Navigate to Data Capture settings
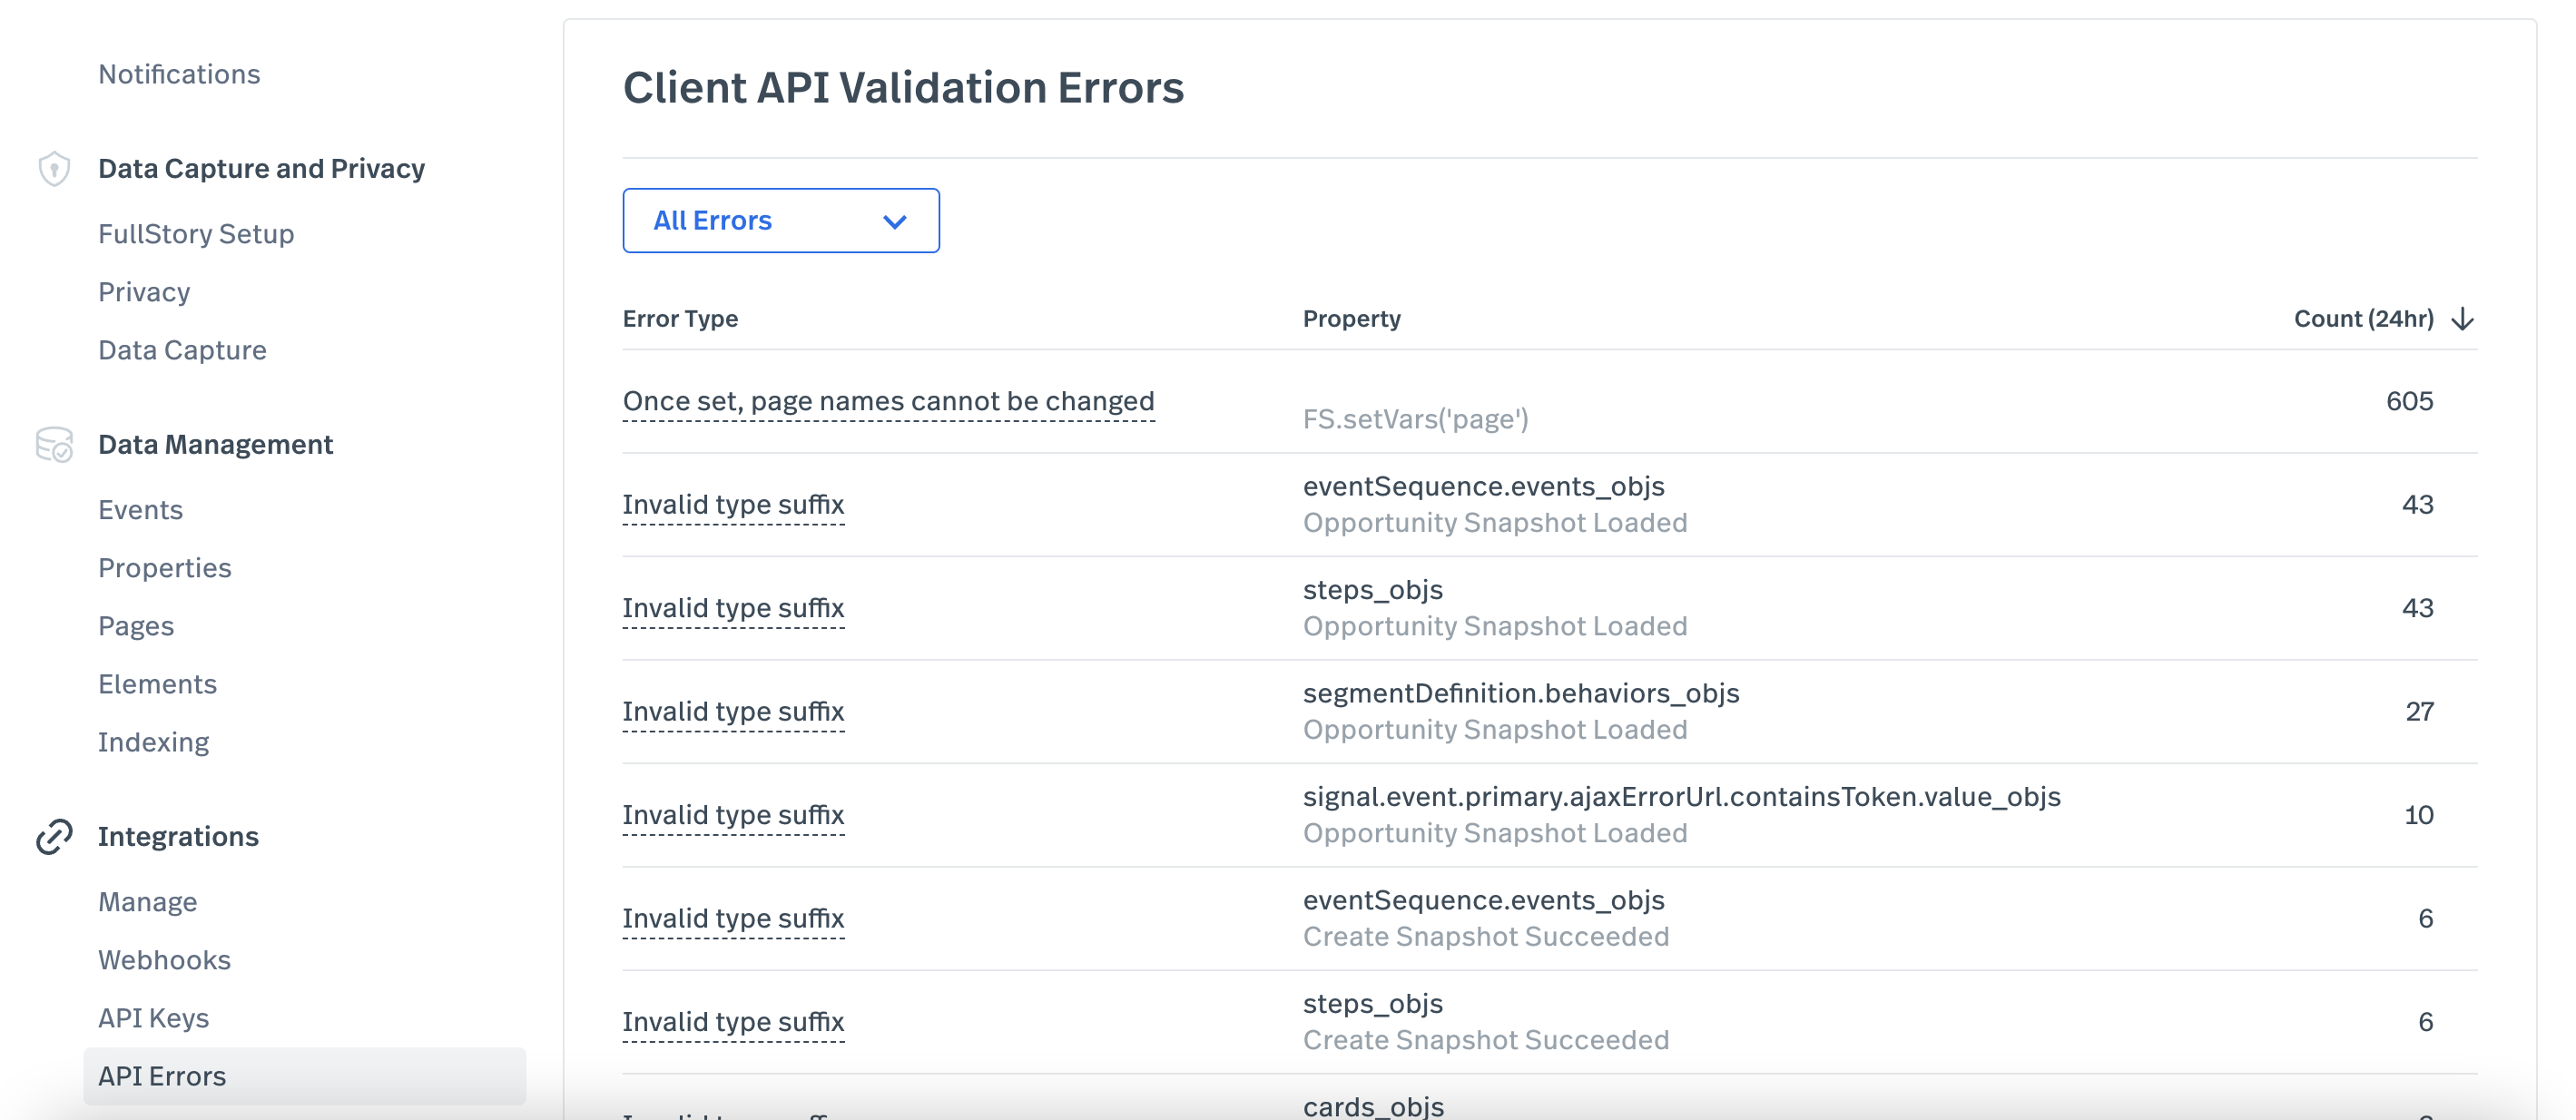 click(182, 350)
